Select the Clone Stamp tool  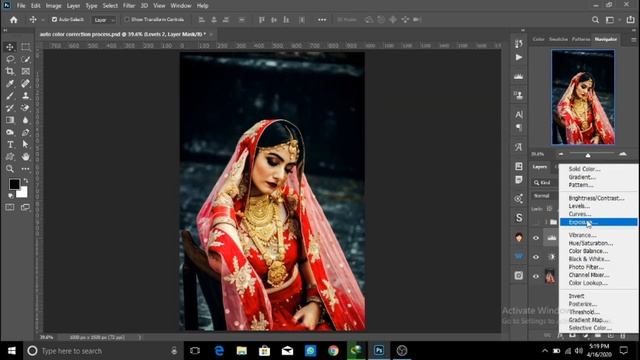[25, 96]
